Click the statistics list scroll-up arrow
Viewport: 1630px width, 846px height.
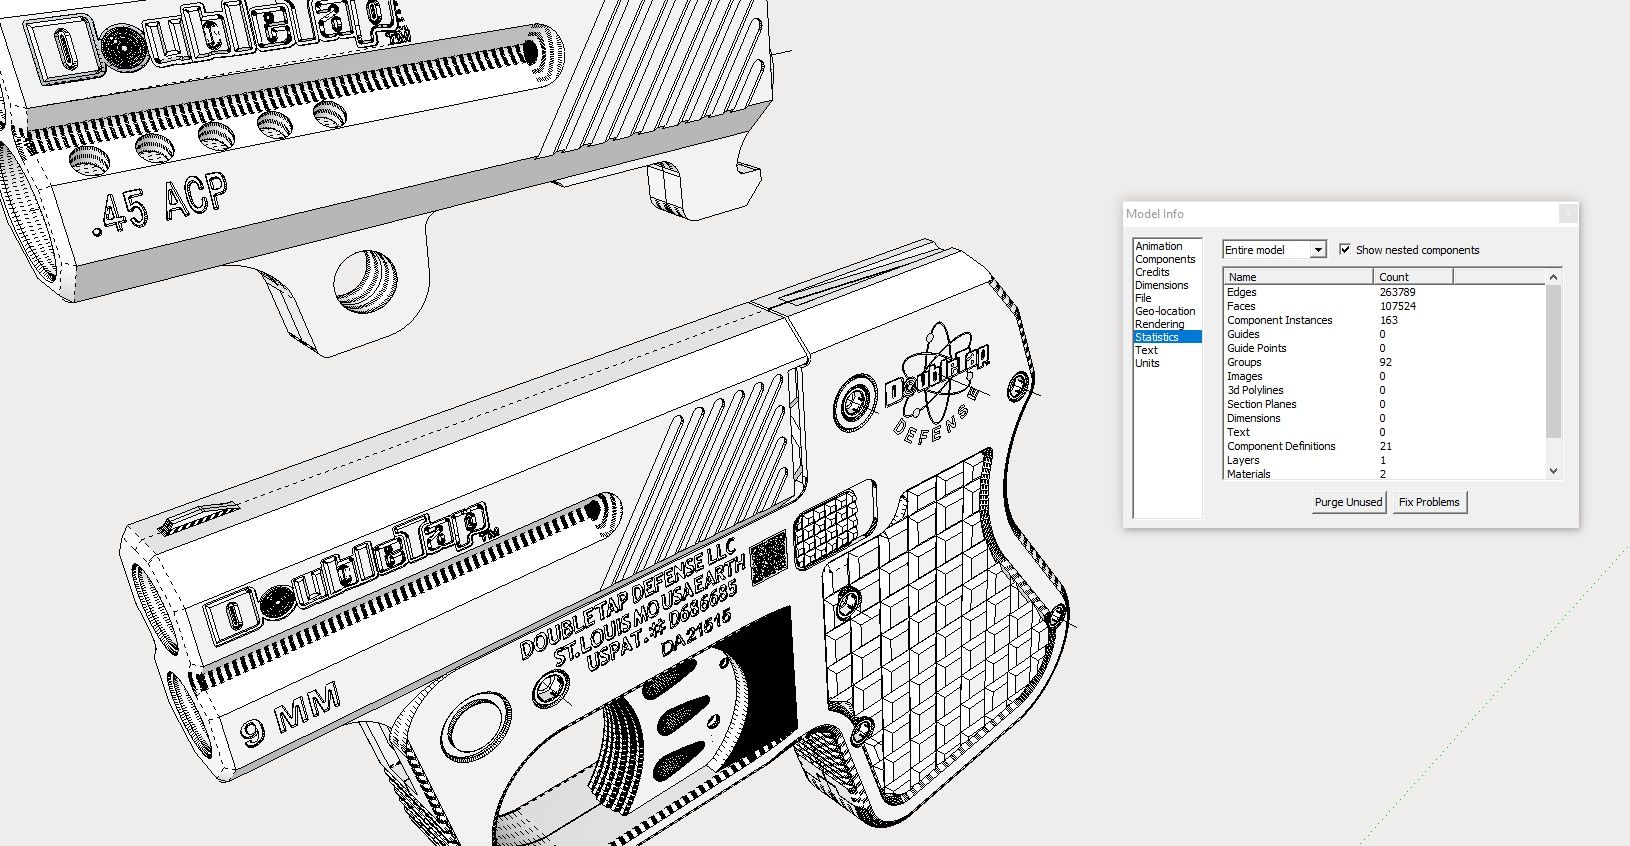click(1553, 277)
